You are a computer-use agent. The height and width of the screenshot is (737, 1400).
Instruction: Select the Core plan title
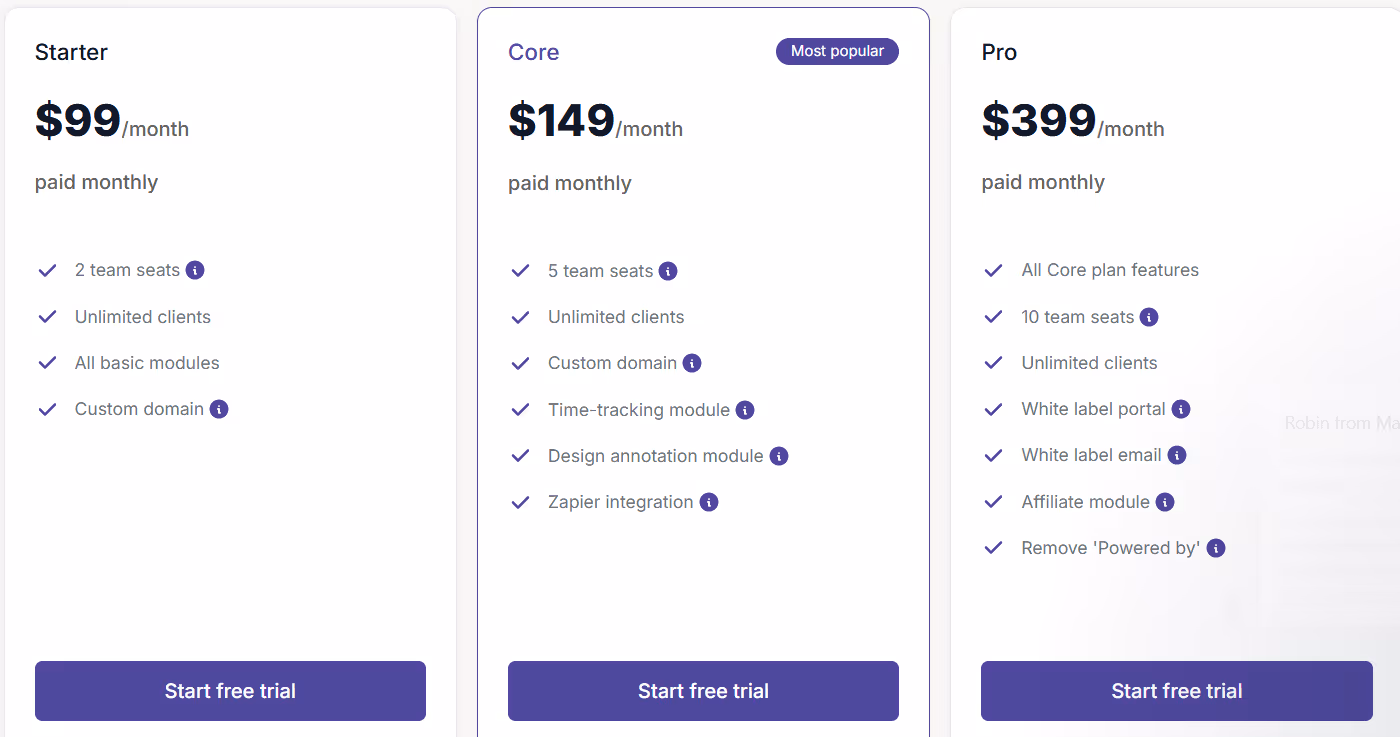tap(534, 52)
